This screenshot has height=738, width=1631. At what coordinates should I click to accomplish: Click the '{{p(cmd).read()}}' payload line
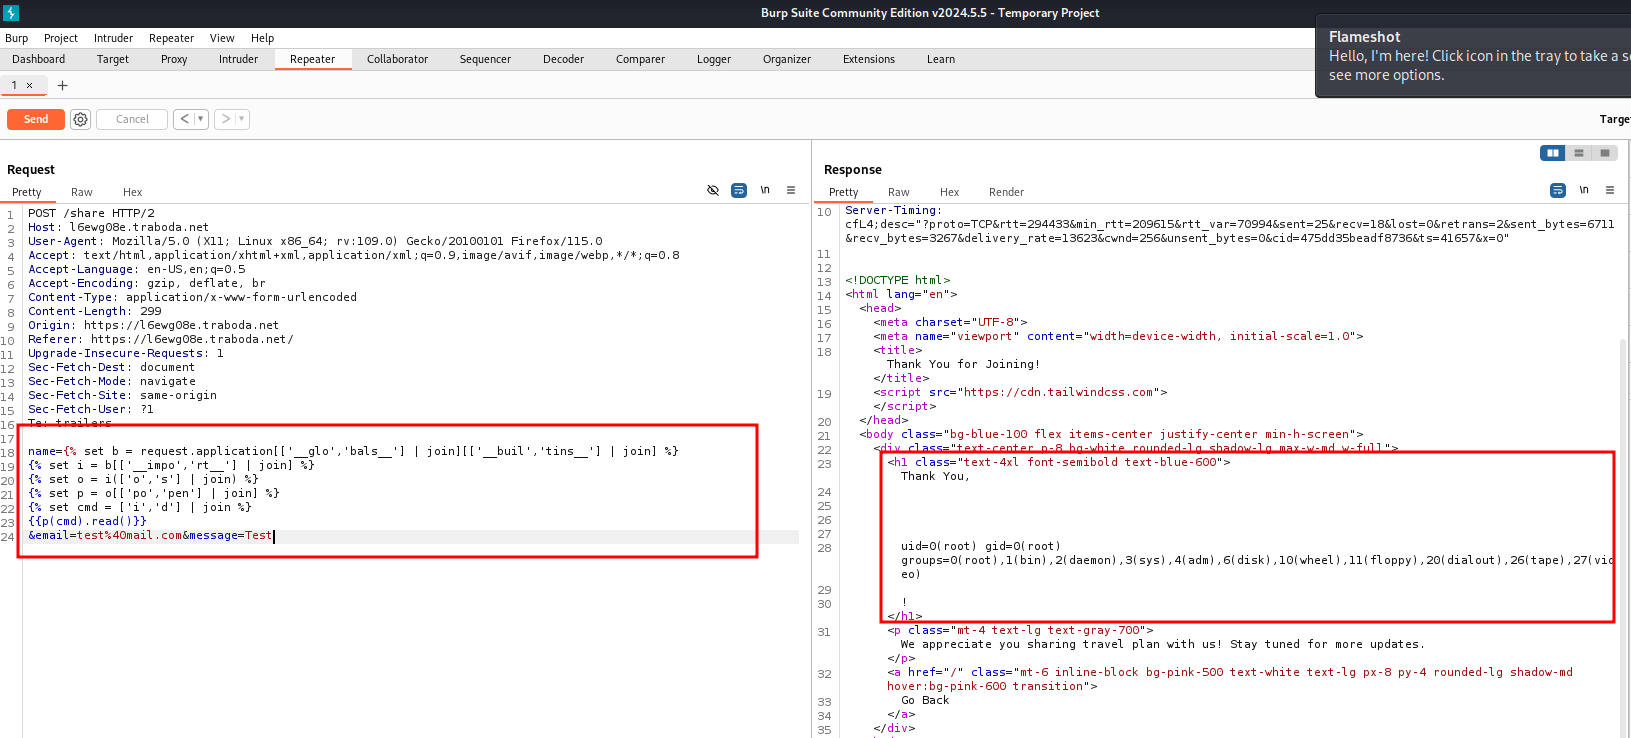pos(87,521)
